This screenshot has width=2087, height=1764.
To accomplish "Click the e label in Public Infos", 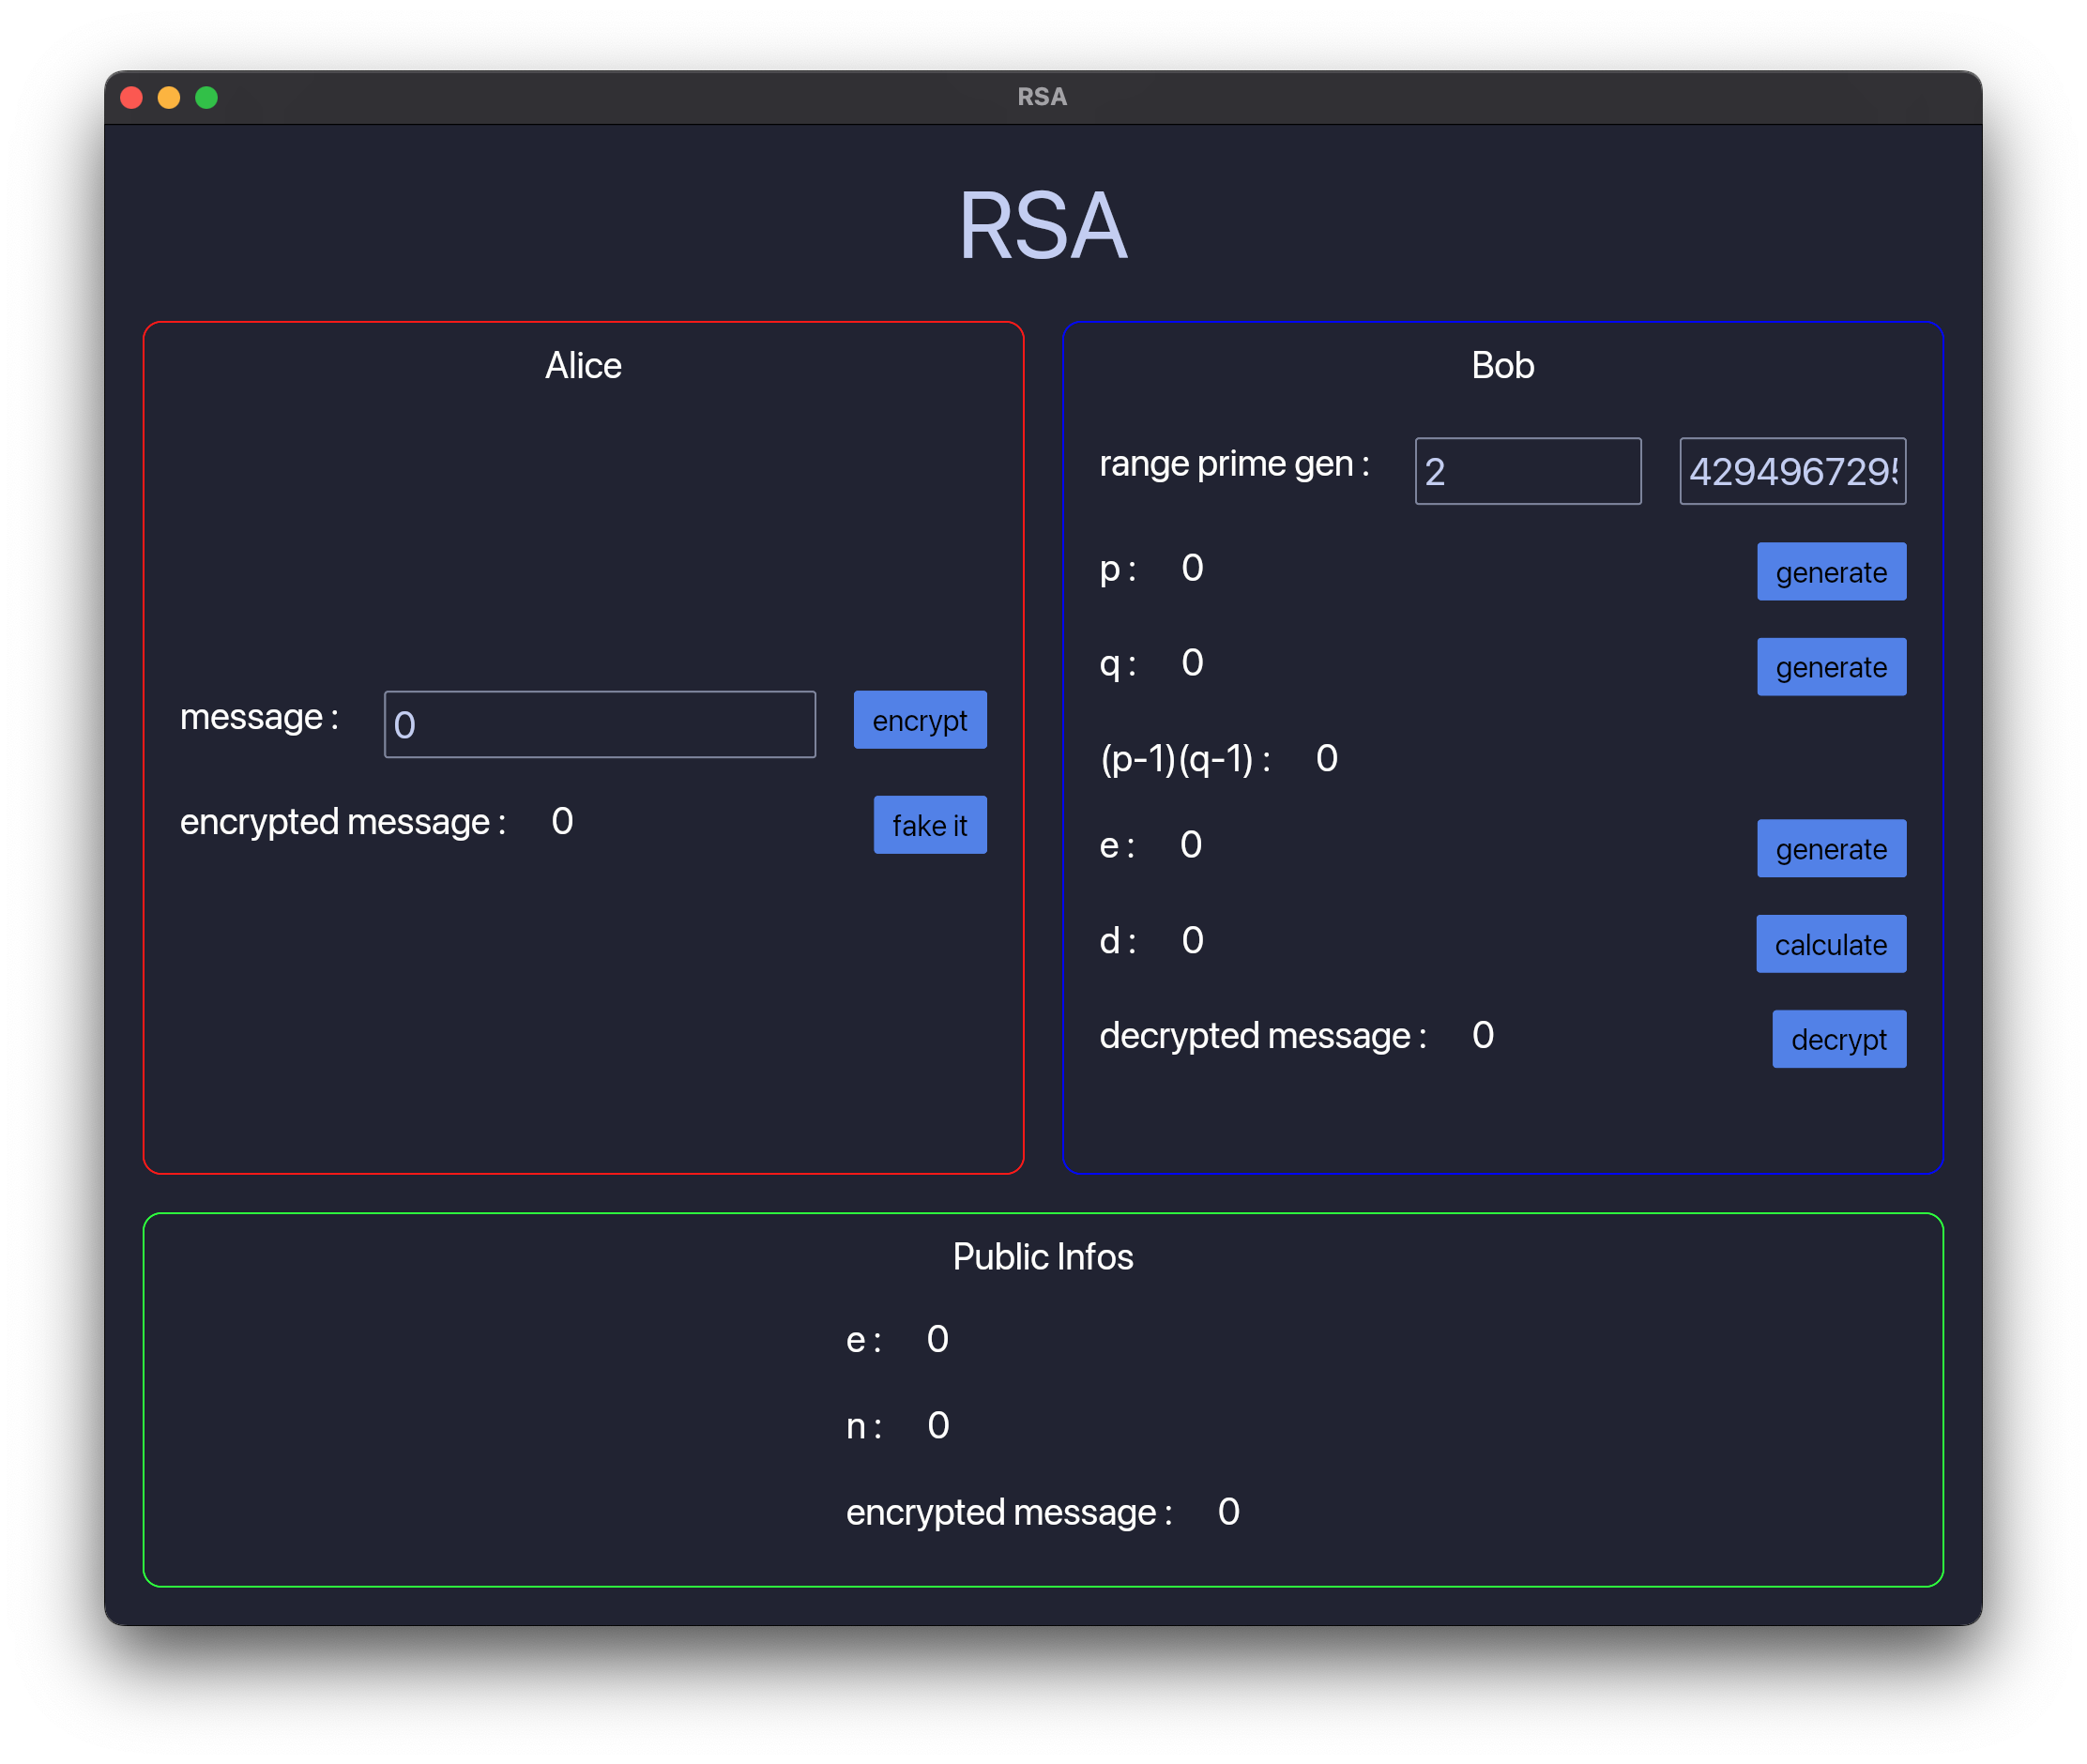I will pos(864,1340).
